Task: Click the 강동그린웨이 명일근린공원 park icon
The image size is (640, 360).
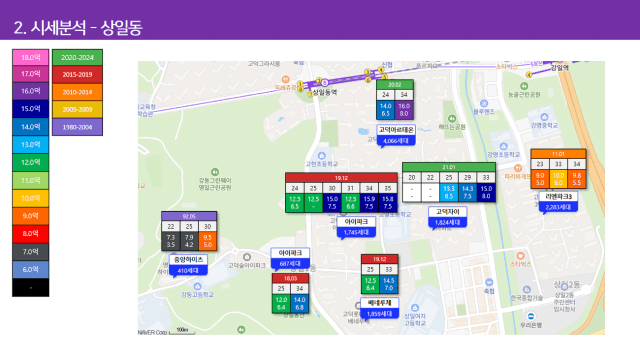Action: pos(215,172)
